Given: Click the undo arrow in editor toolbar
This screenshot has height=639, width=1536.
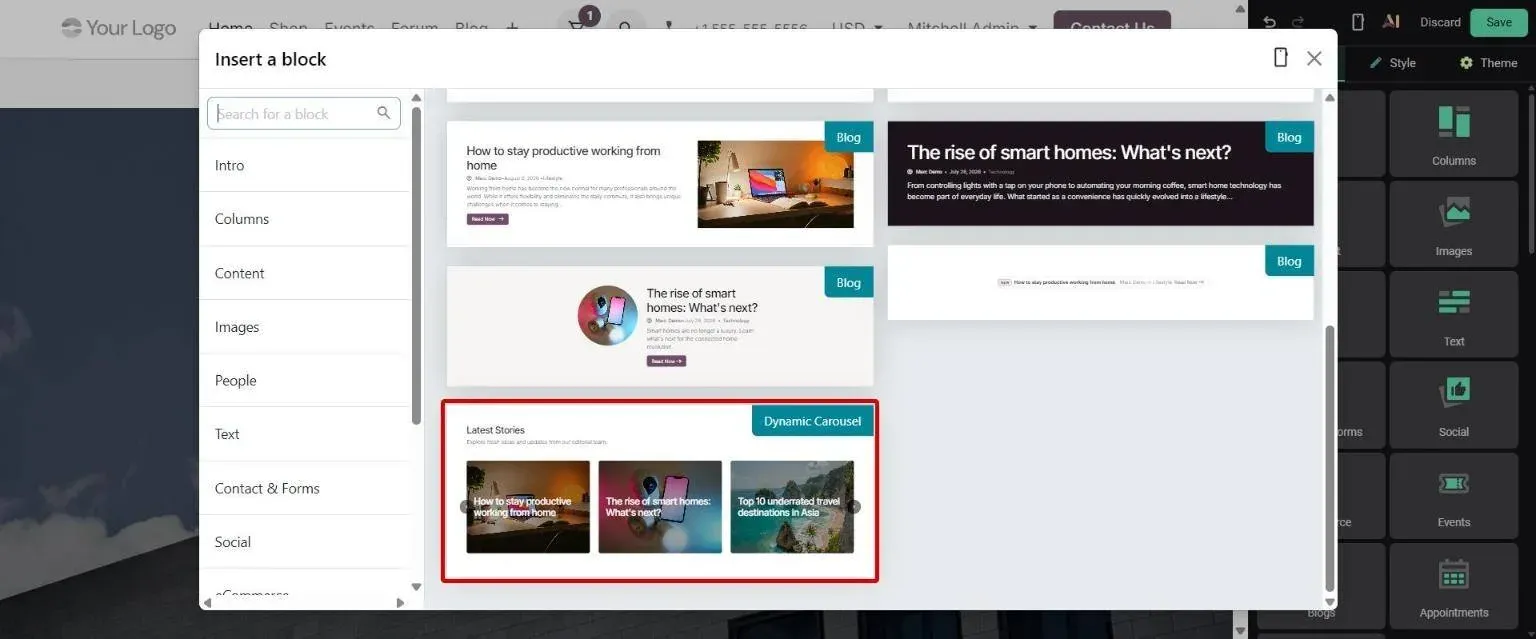Looking at the screenshot, I should pyautogui.click(x=1269, y=22).
